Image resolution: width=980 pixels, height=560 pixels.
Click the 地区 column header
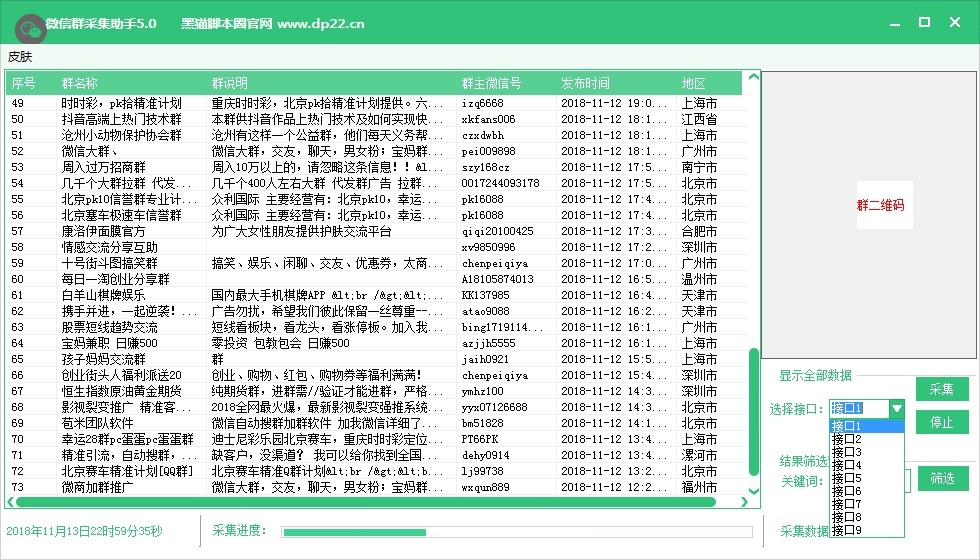click(x=709, y=83)
